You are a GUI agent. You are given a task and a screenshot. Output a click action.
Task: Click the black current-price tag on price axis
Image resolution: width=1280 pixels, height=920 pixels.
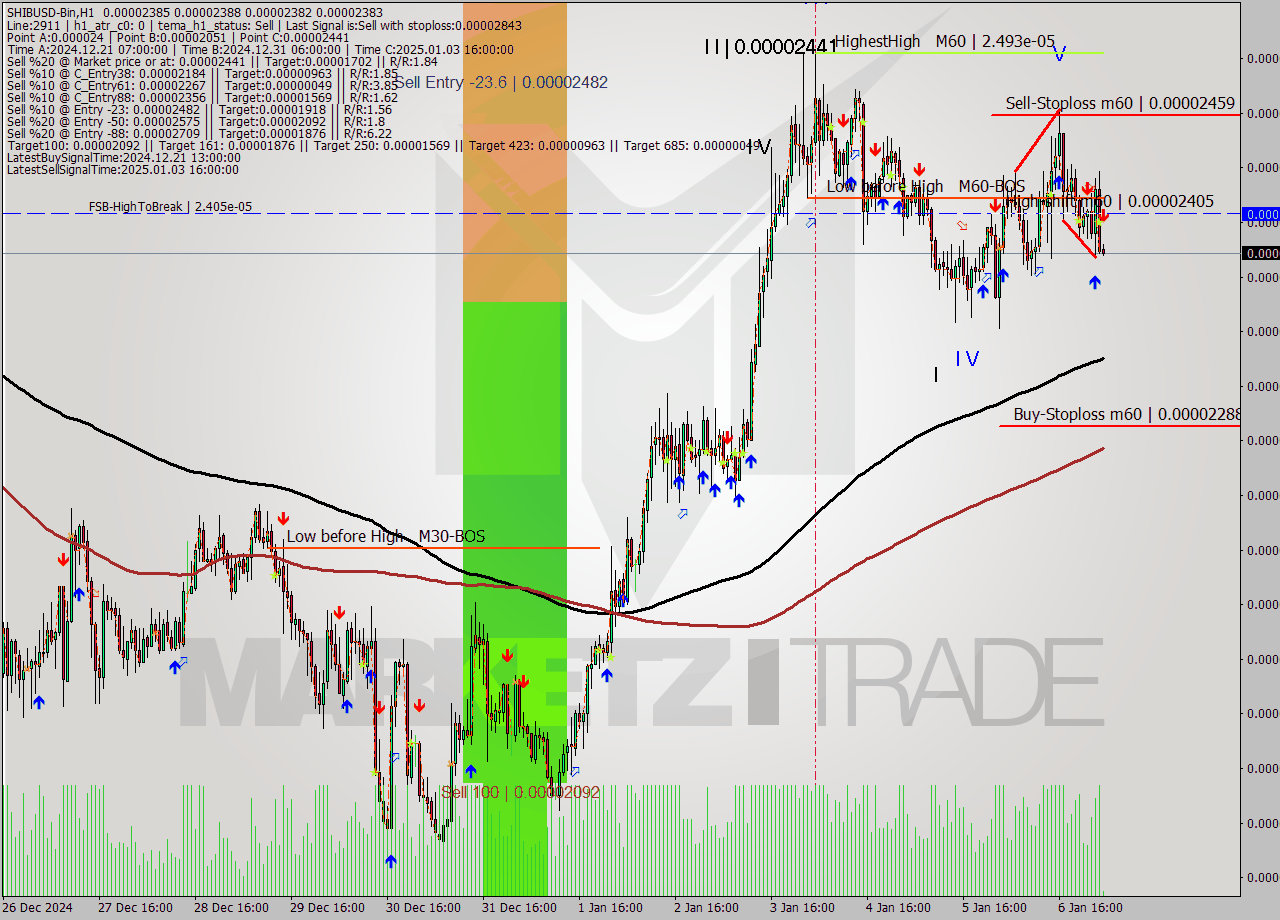click(1260, 253)
